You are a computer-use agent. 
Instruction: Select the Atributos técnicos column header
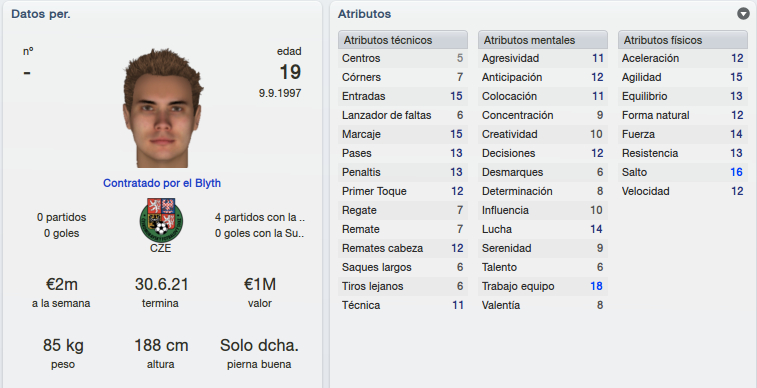pyautogui.click(x=403, y=40)
